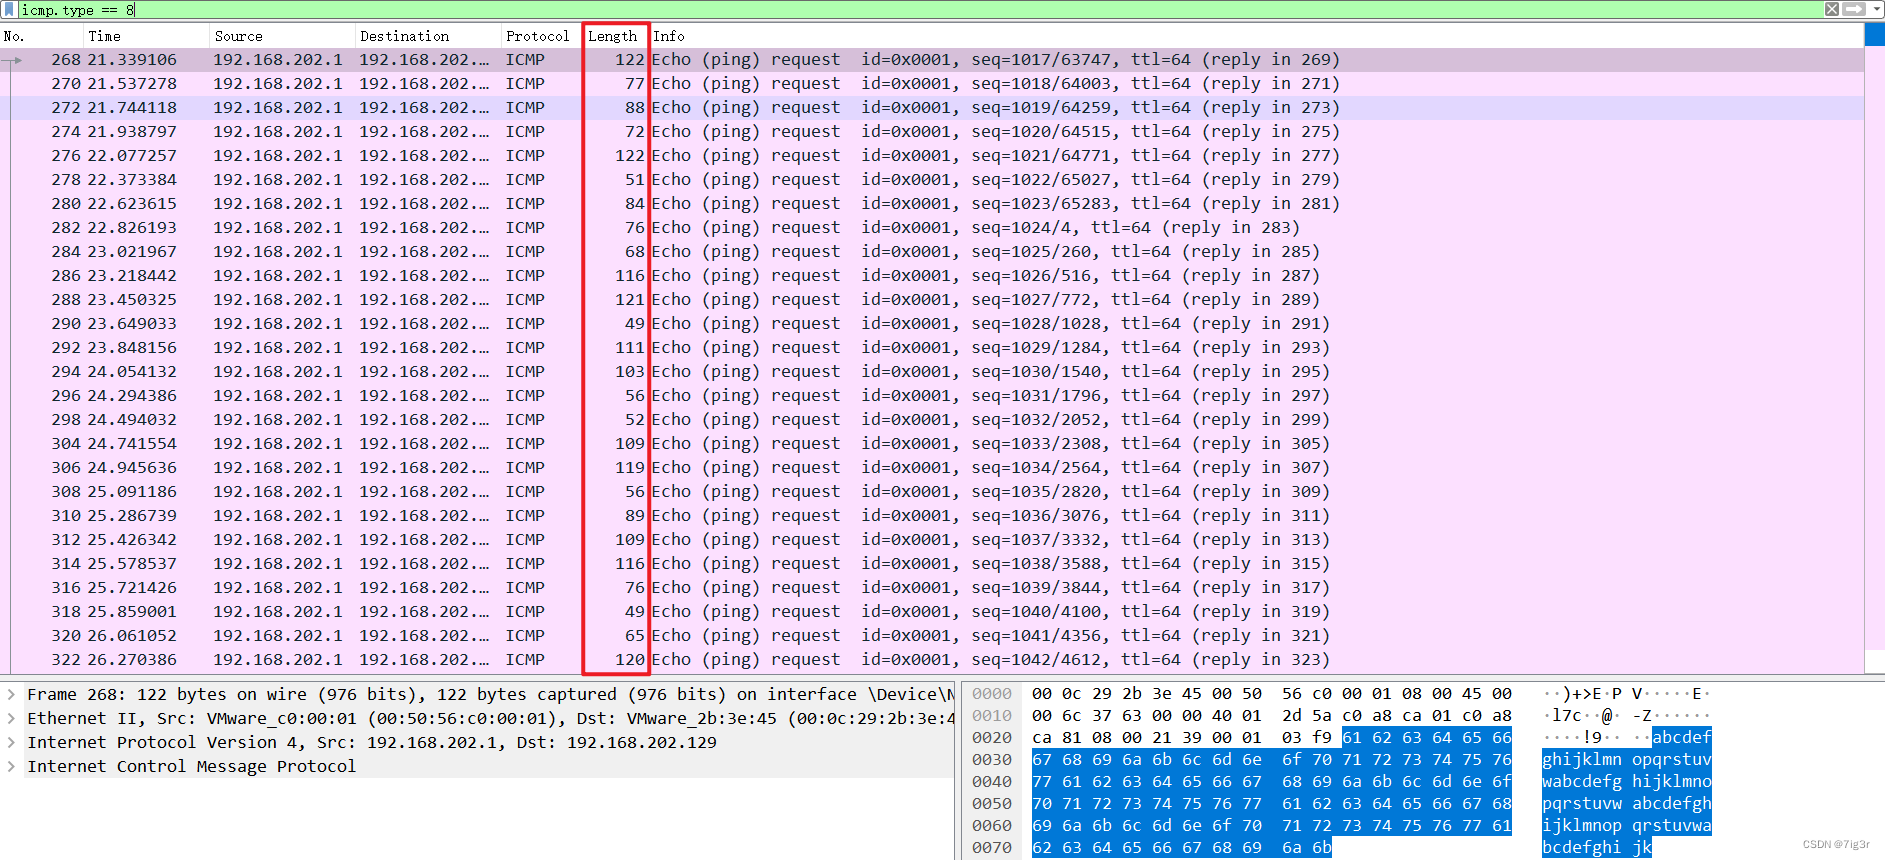Select packet 278 with seq=1022/65027
The image size is (1885, 860).
pyautogui.click(x=932, y=180)
